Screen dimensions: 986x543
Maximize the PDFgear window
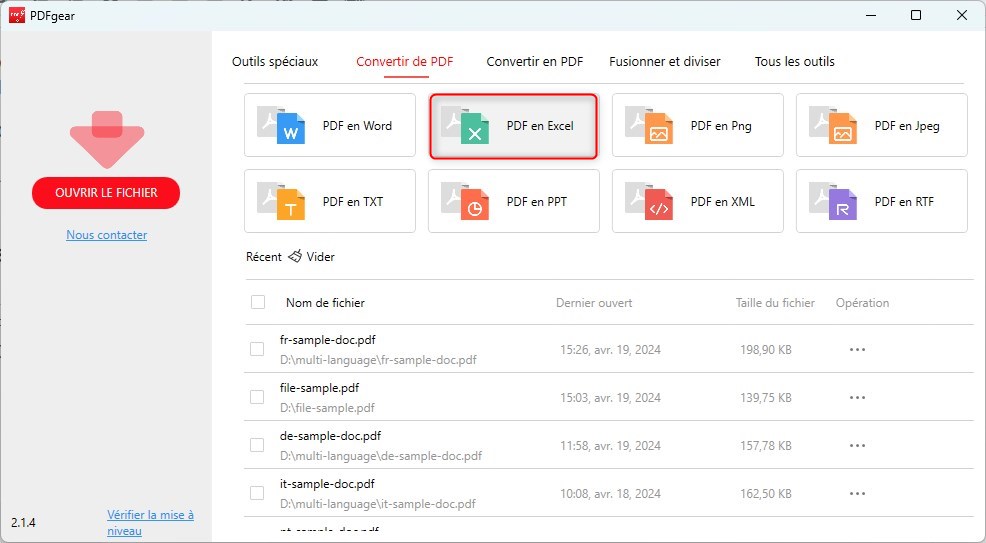pos(916,15)
